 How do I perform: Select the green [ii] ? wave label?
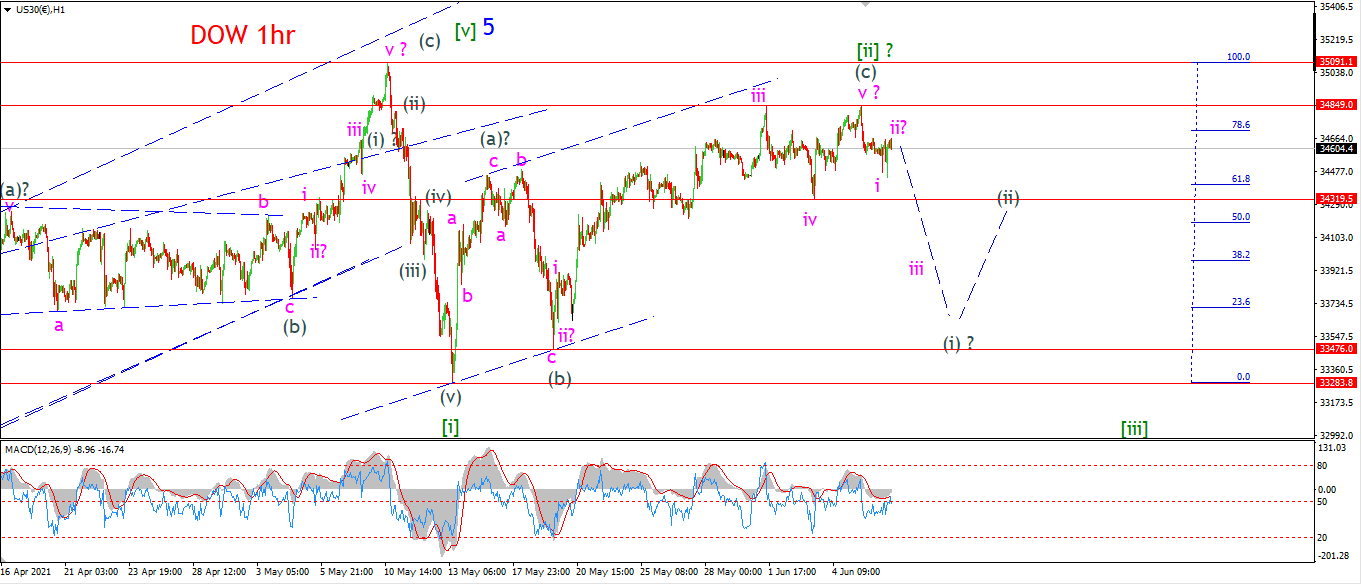point(875,51)
